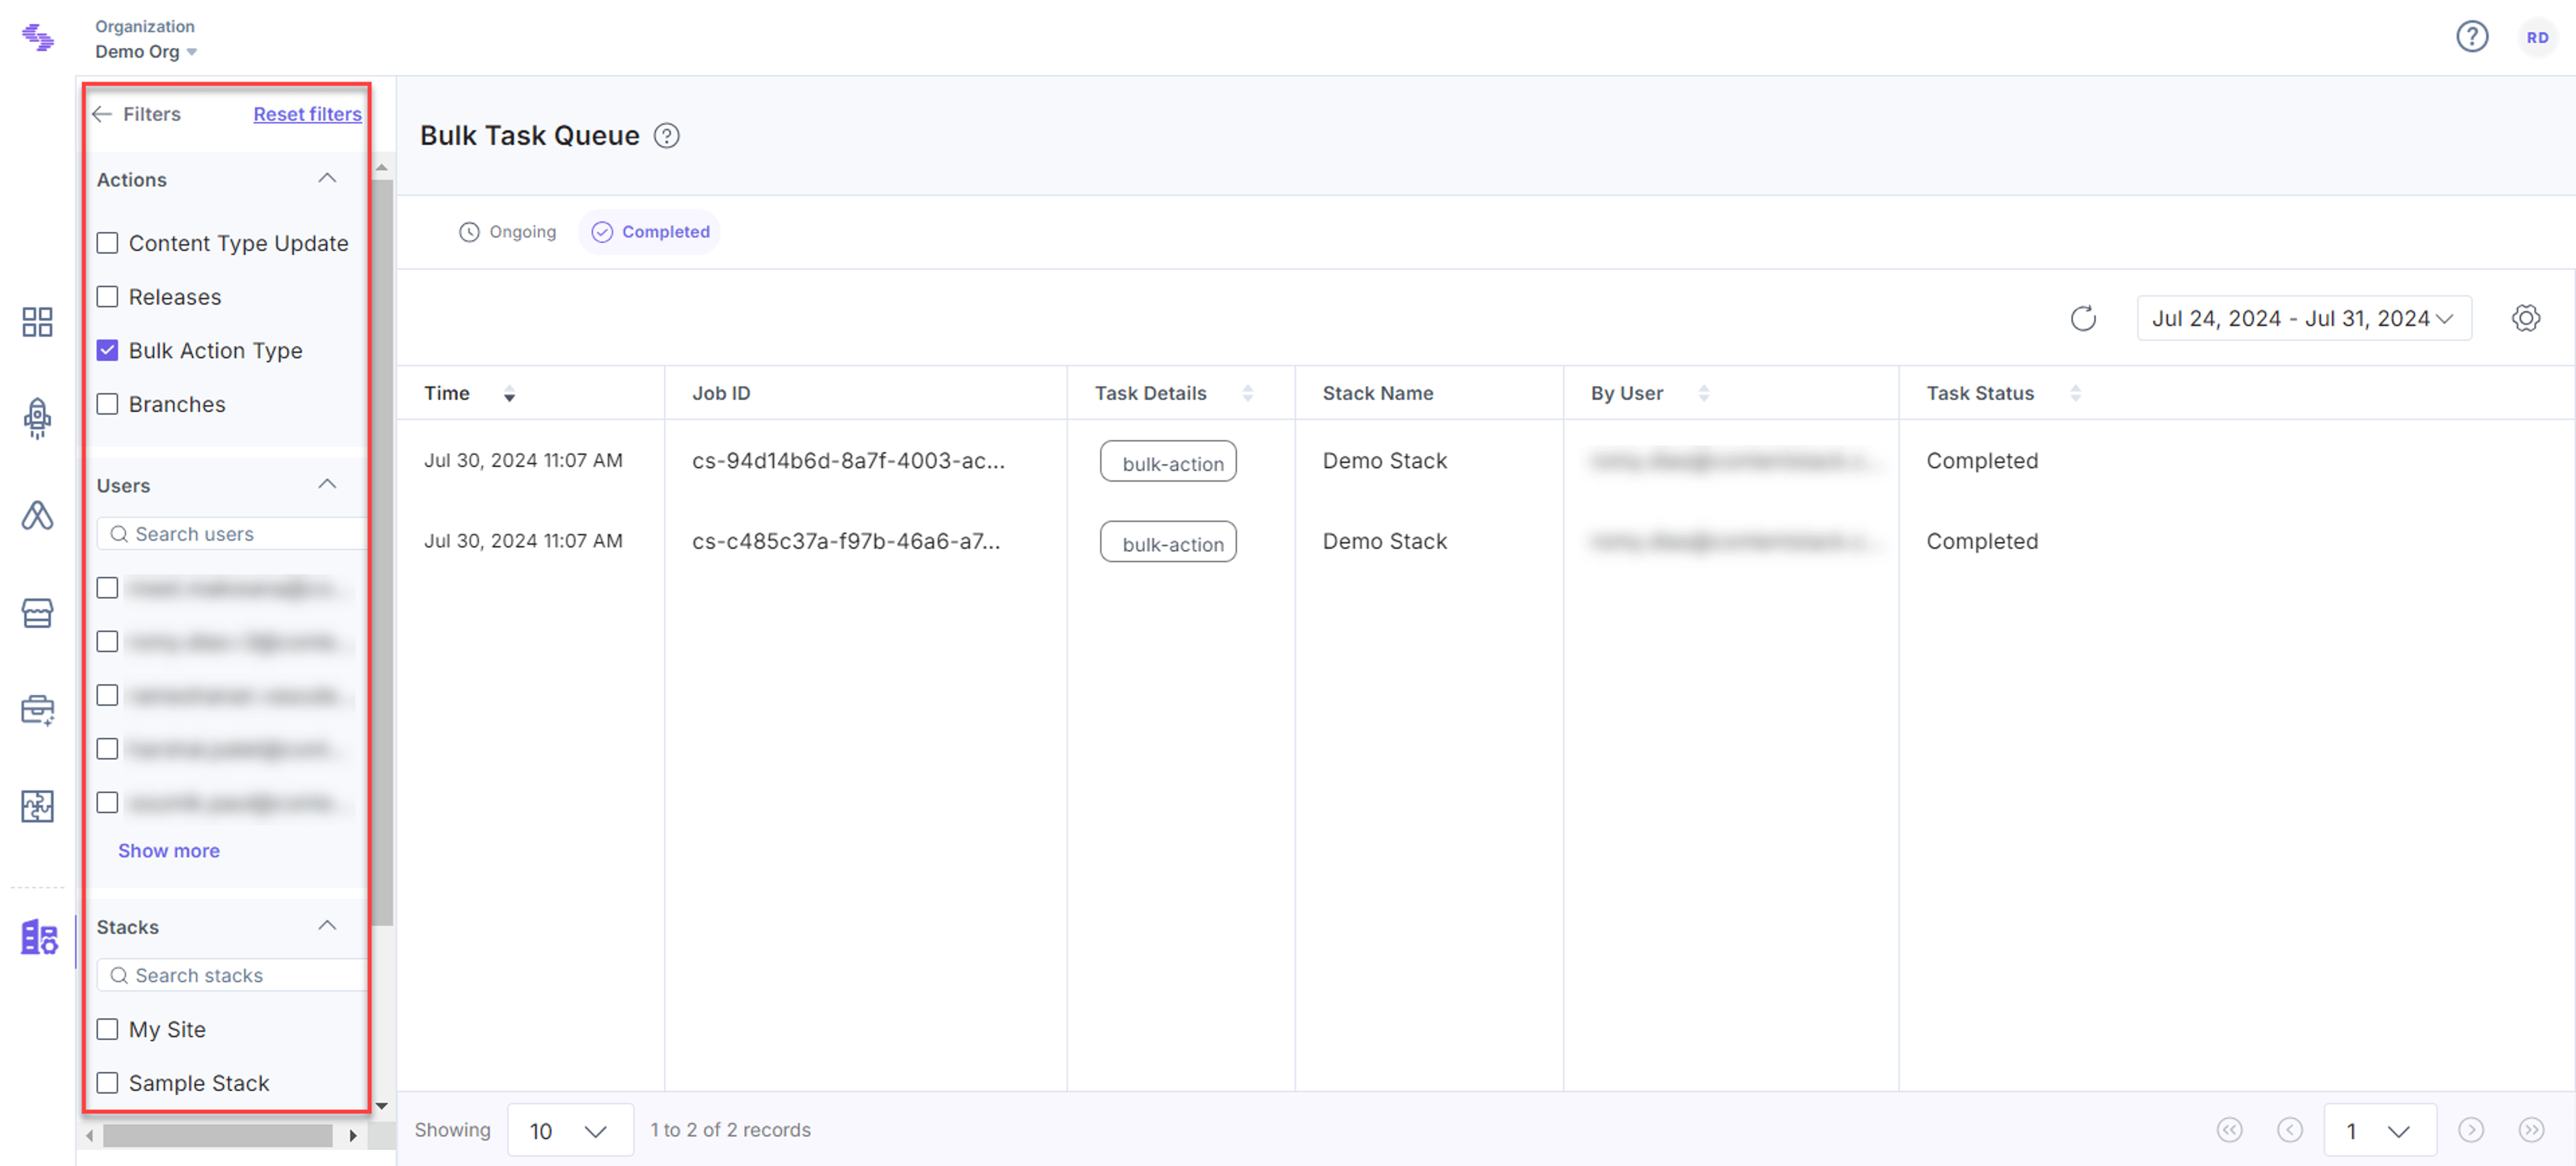Screen dimensions: 2576x1166
Task: Check the My Site stack filter
Action: (x=107, y=1030)
